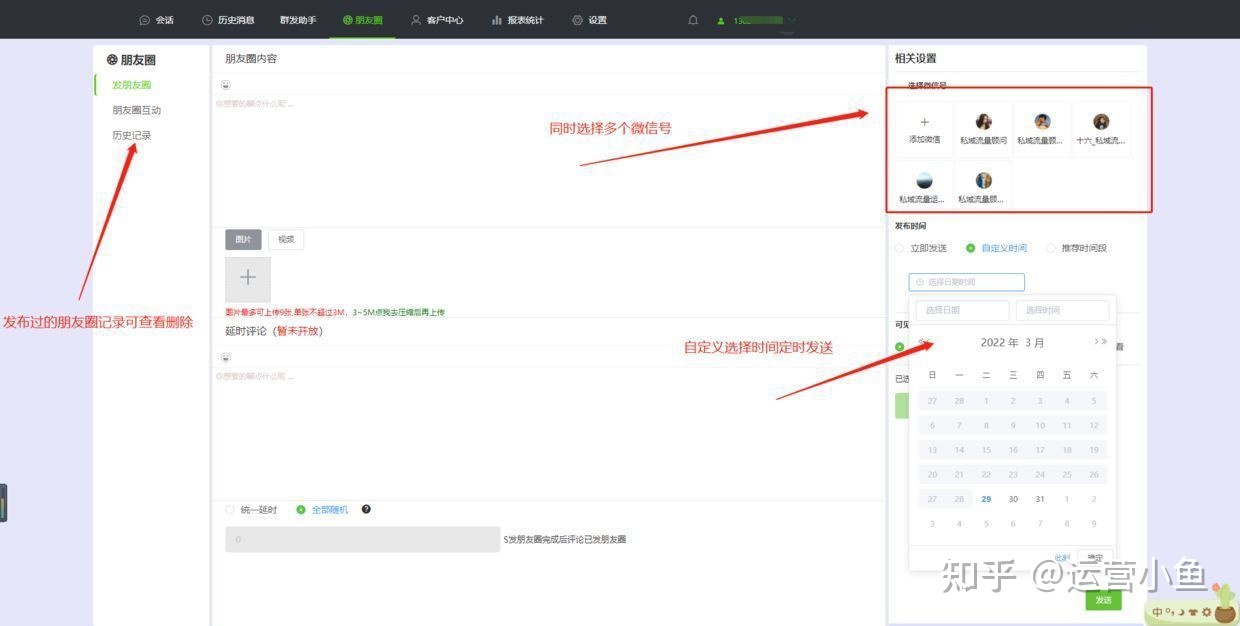Image resolution: width=1240 pixels, height=626 pixels.
Task: Open emoji picker in 延时评论 editor
Action: tap(225, 357)
